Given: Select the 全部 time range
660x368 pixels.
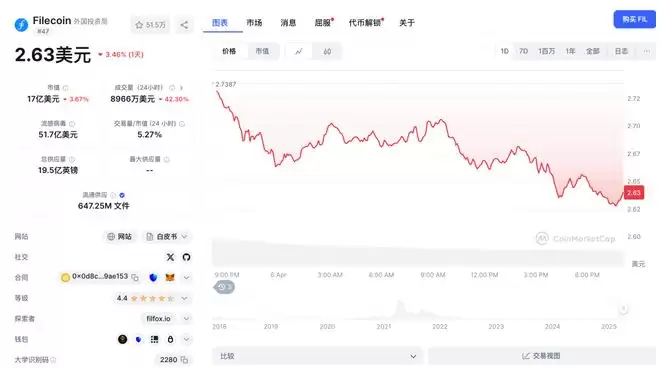Looking at the screenshot, I should click(593, 51).
